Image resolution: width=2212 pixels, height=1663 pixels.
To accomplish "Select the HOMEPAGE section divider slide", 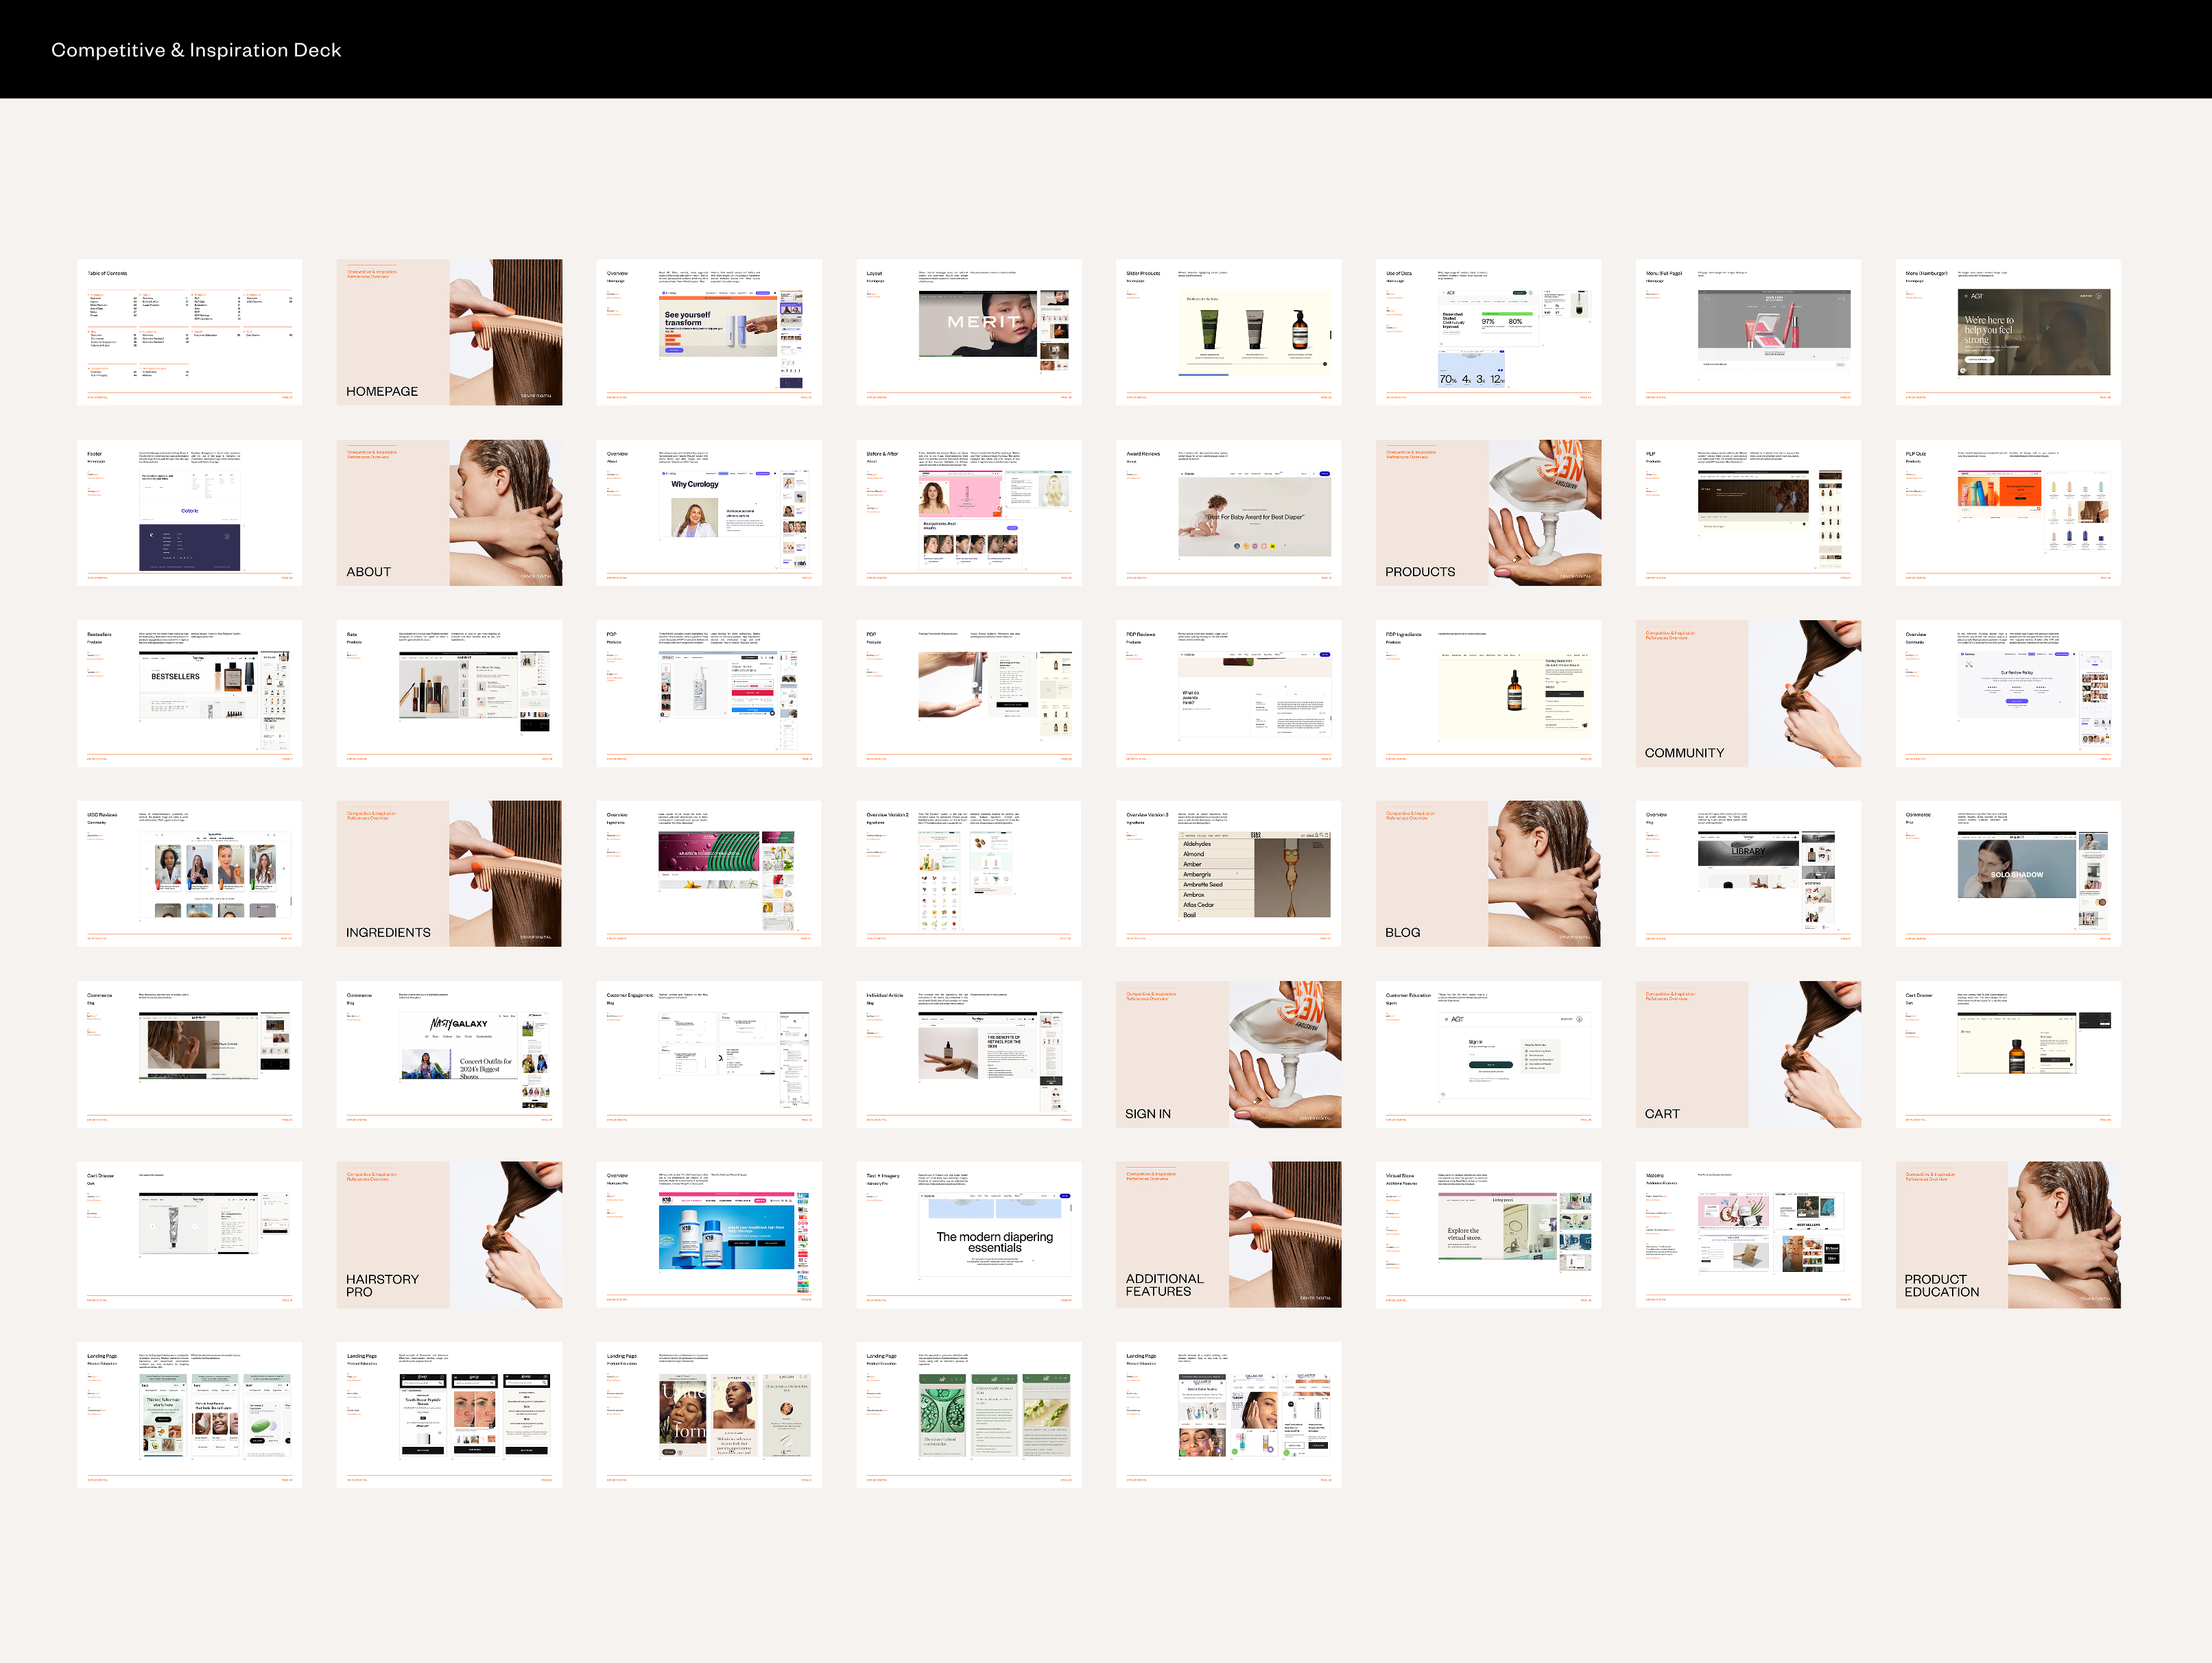I will [x=449, y=332].
